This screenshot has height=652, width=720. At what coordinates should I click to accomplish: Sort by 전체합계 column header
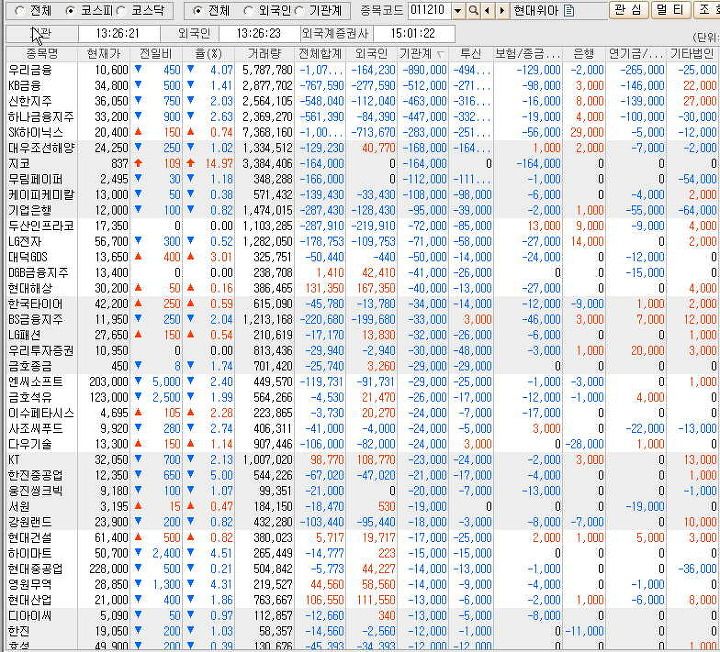(x=320, y=54)
